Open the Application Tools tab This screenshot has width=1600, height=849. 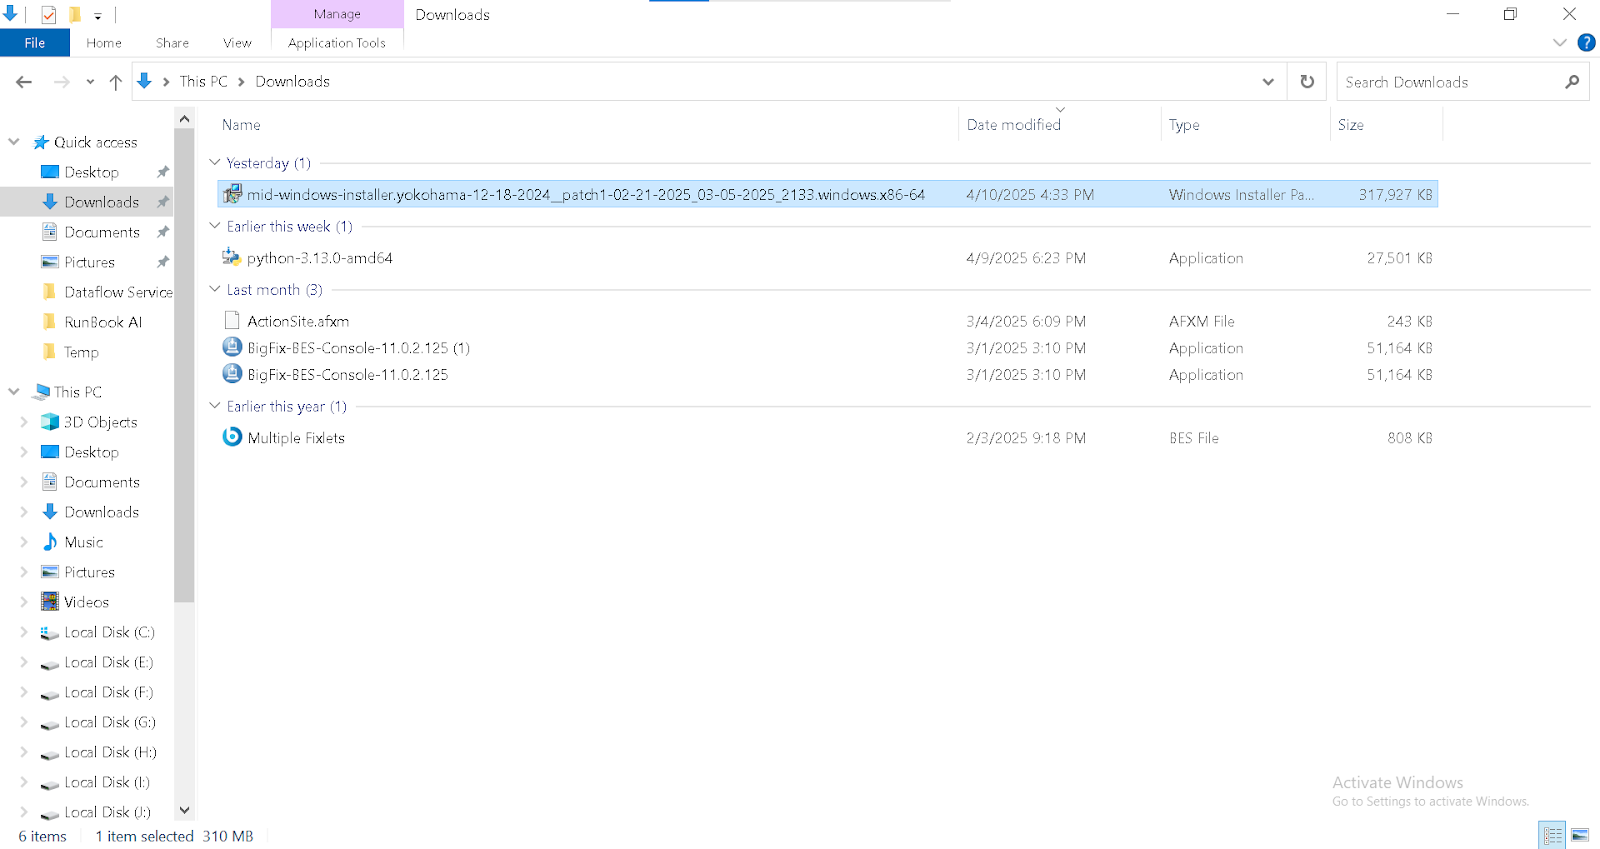coord(337,43)
